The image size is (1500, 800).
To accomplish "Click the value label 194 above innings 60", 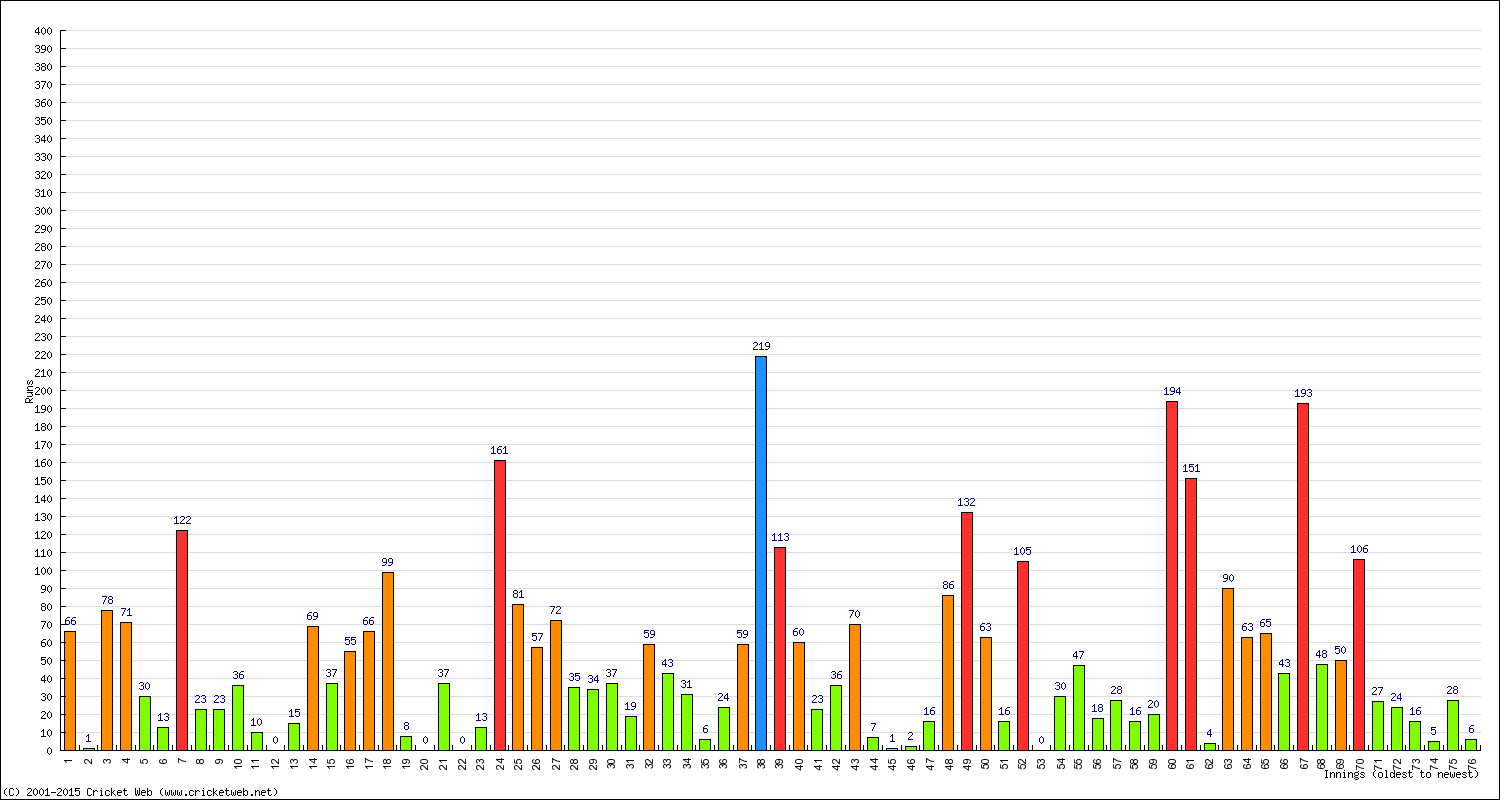I will pos(1173,391).
